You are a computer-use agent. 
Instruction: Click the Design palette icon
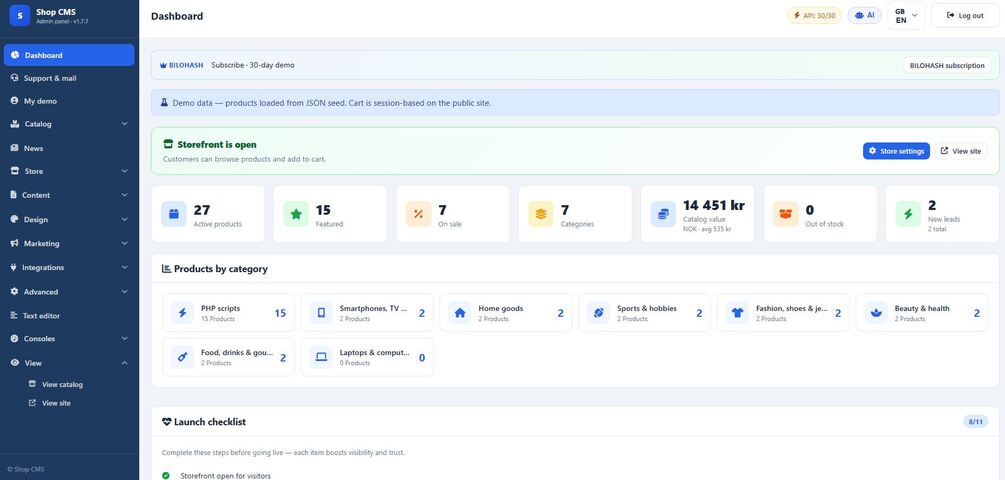(x=15, y=219)
